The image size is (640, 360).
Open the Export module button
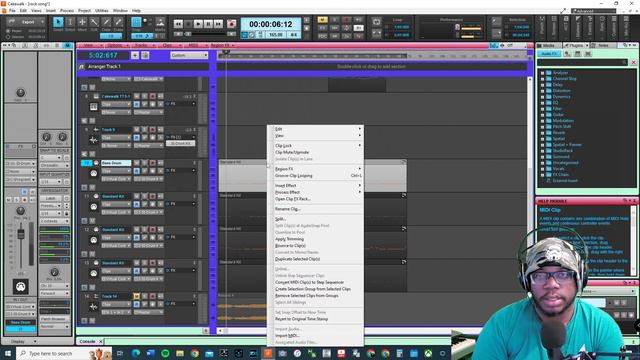click(26, 22)
